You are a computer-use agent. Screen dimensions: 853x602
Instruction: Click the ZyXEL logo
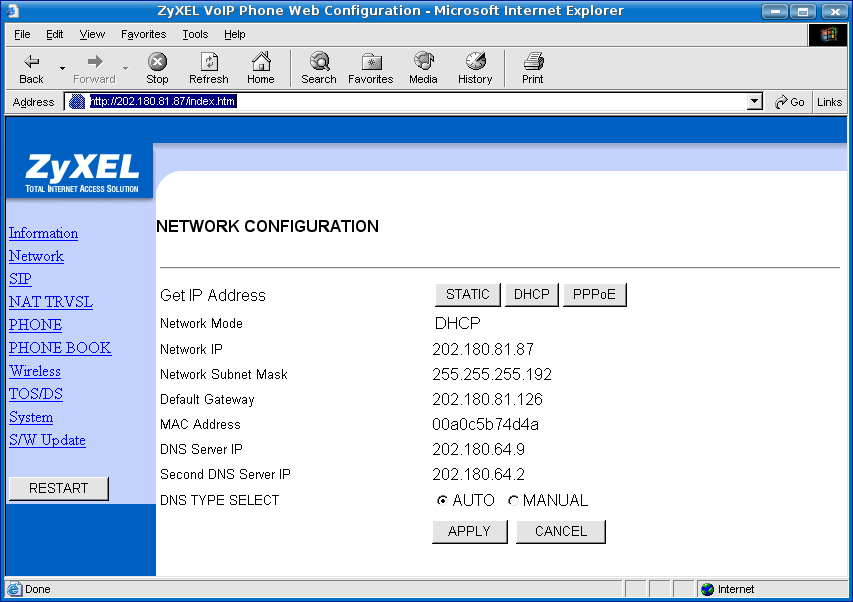point(81,172)
